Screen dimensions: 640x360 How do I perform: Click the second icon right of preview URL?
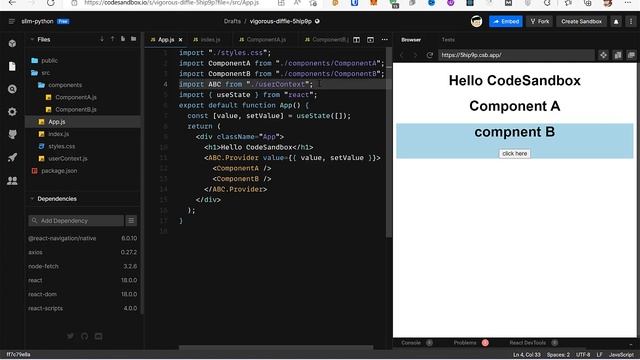pos(618,55)
